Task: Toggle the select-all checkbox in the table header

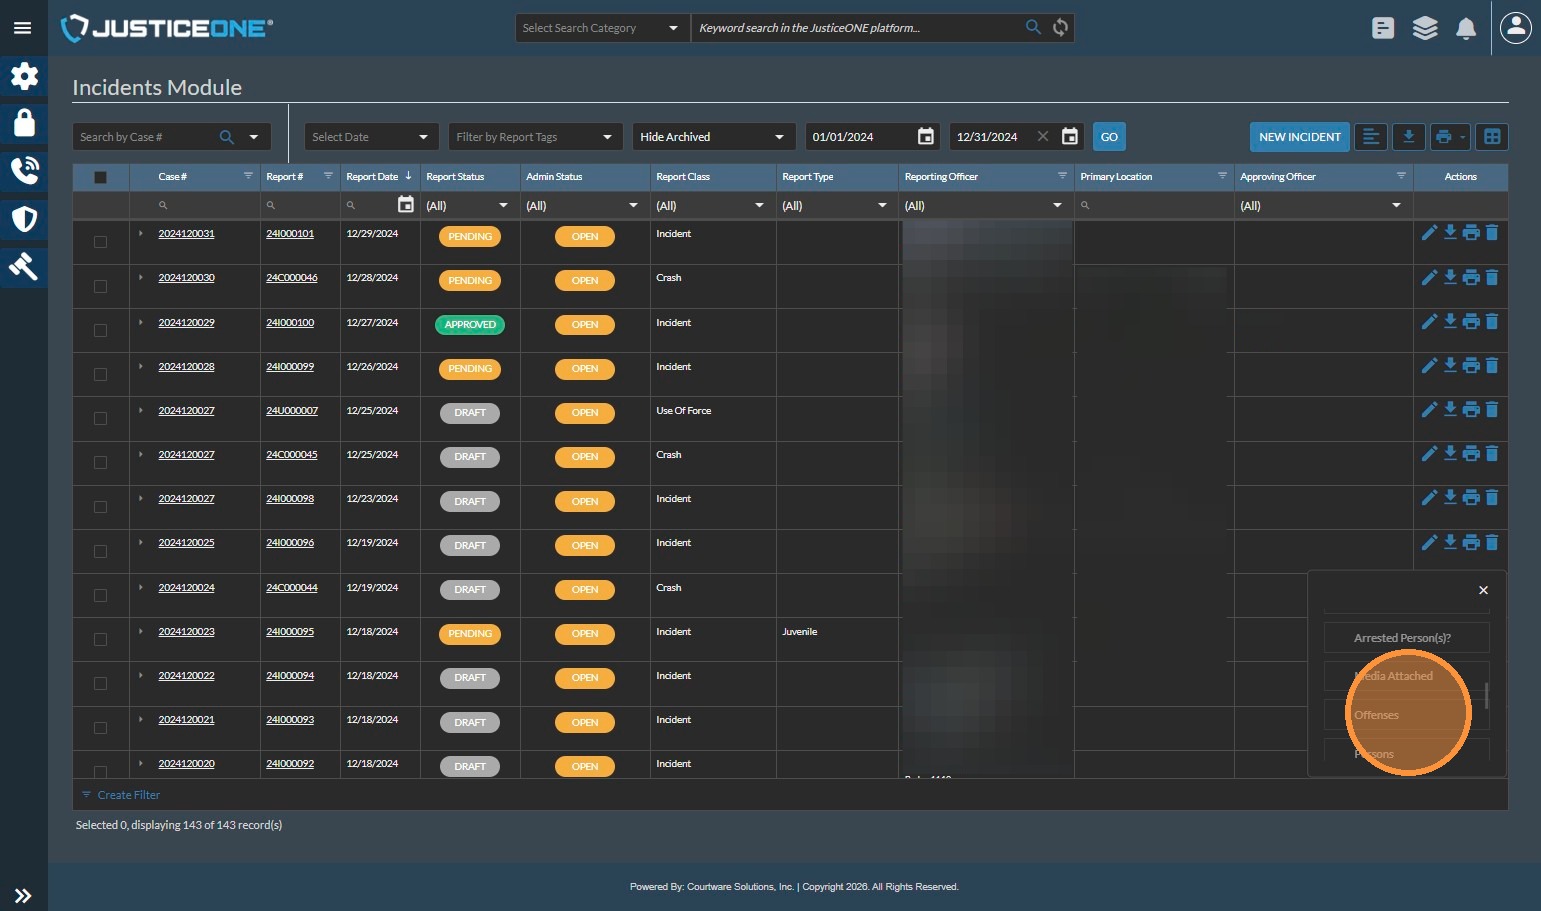Action: (100, 177)
